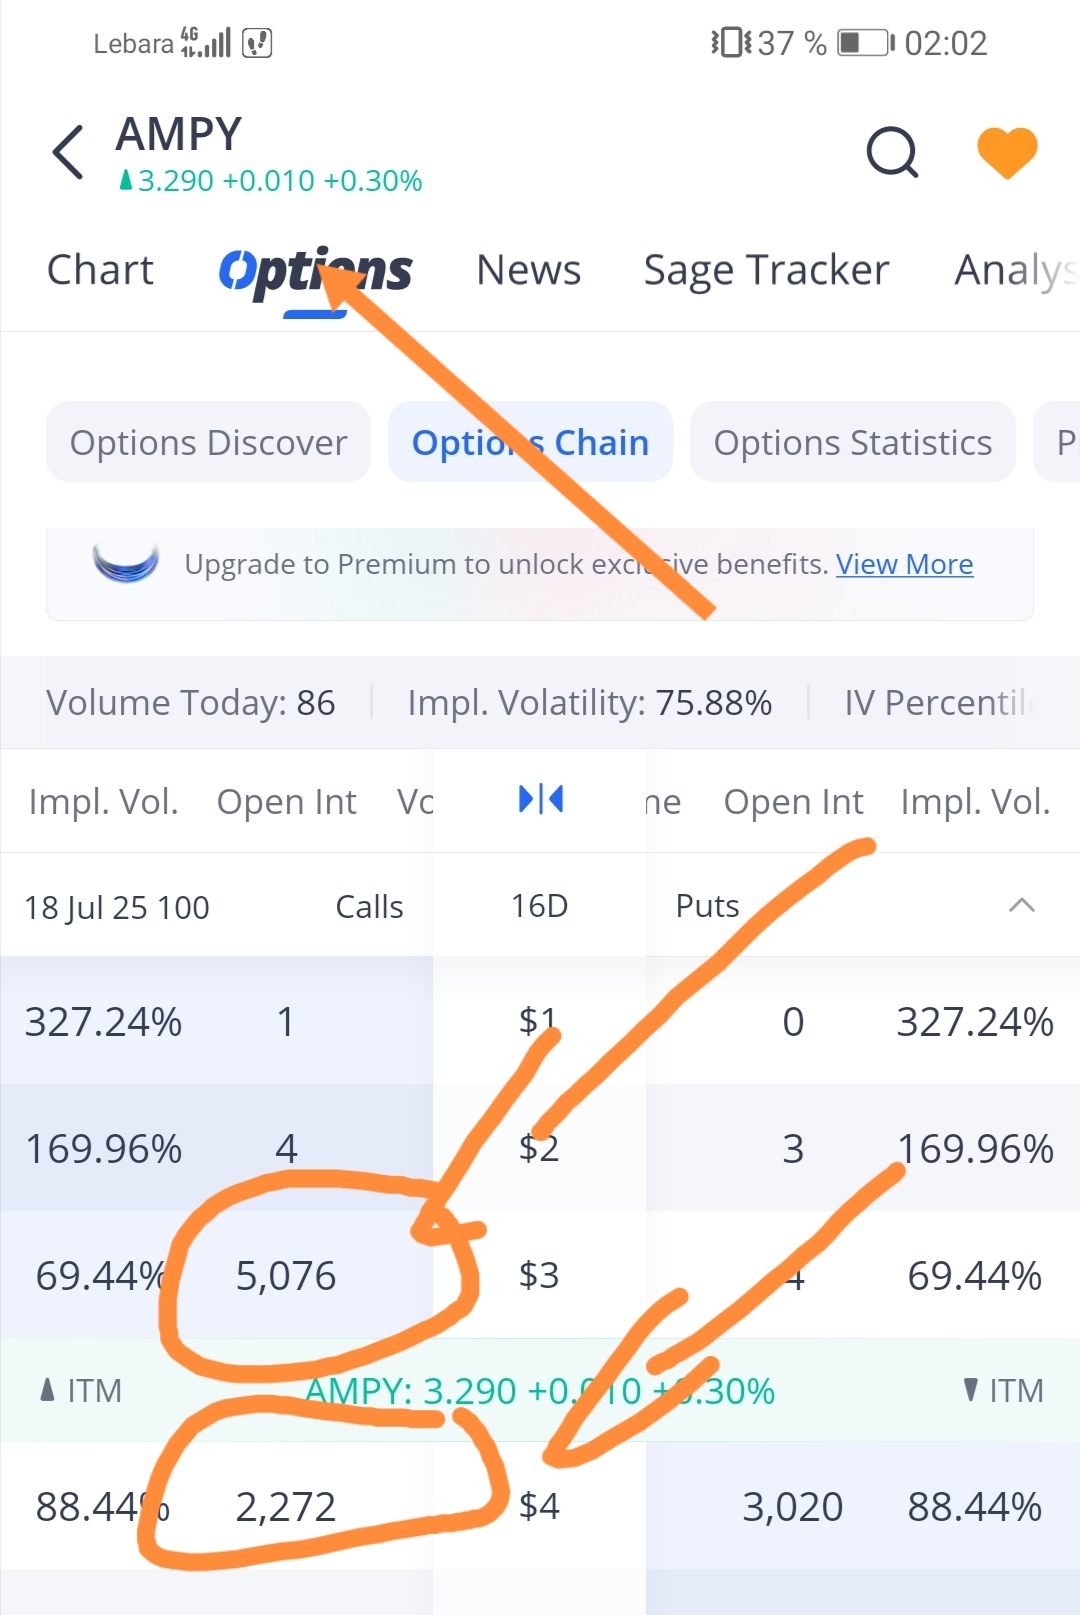Select the Options Statistics chip
This screenshot has height=1615, width=1080.
click(852, 442)
